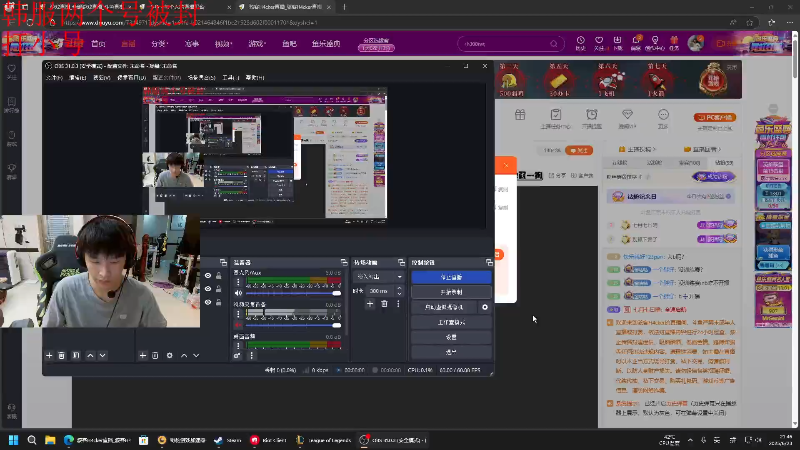Screen dimensions: 800x450
Task: Open followed channels heart in header
Action: pos(599,43)
